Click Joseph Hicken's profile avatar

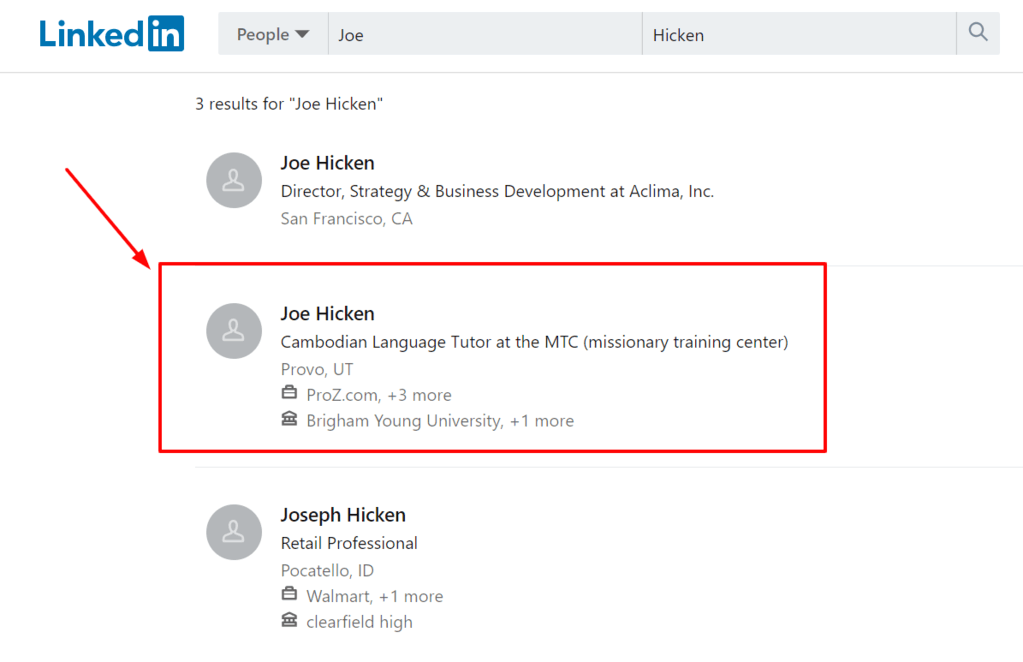[233, 532]
